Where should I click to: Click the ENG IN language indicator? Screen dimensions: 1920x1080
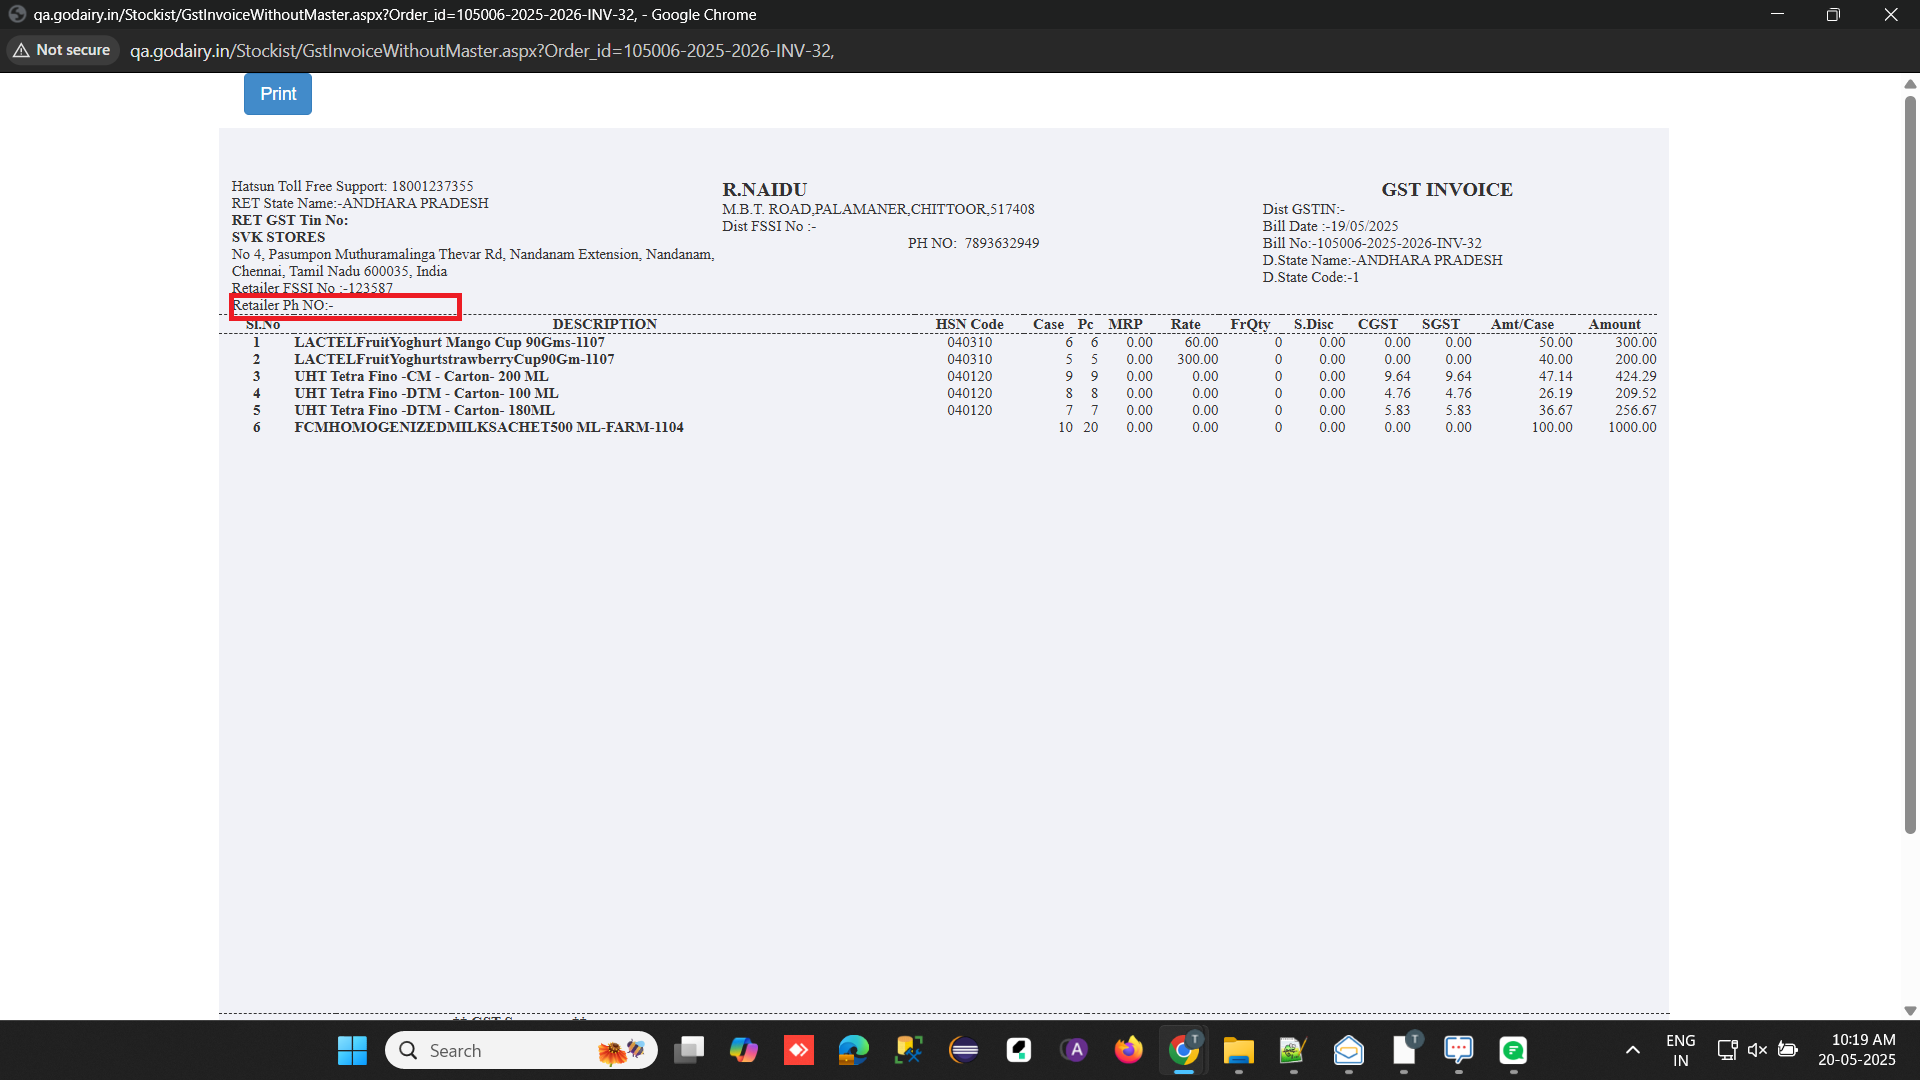[1681, 1050]
